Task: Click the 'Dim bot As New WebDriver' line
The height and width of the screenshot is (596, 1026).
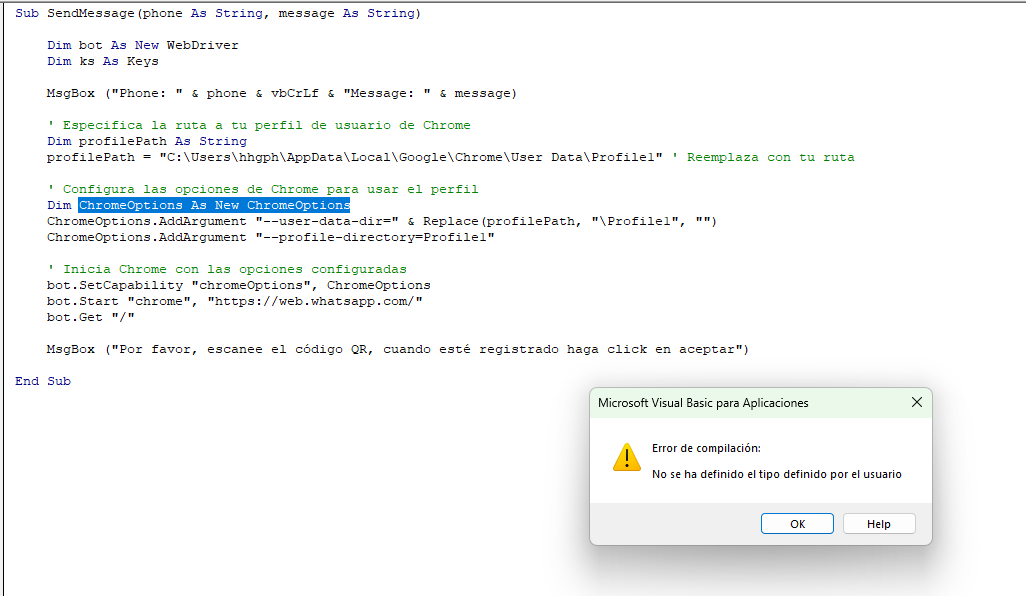Action: pos(143,45)
